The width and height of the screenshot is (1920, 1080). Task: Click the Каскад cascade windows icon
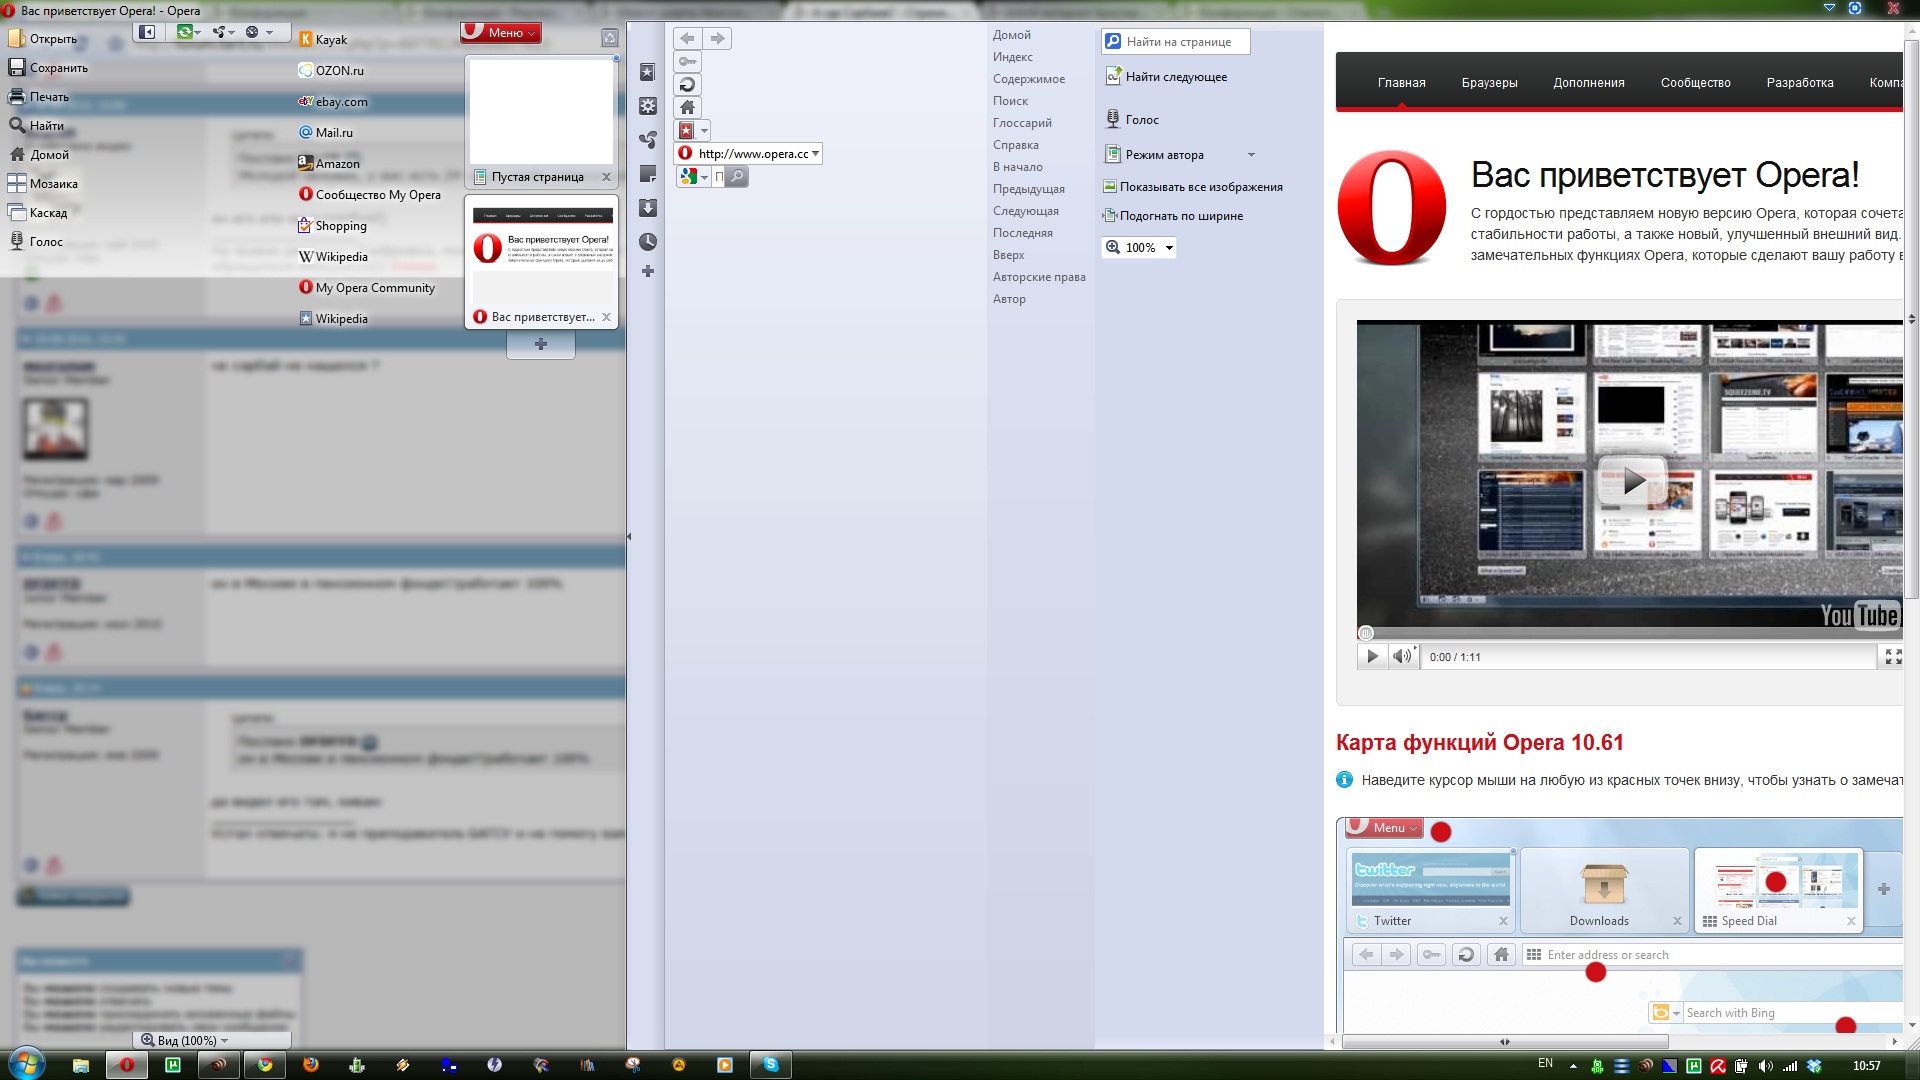[16, 213]
